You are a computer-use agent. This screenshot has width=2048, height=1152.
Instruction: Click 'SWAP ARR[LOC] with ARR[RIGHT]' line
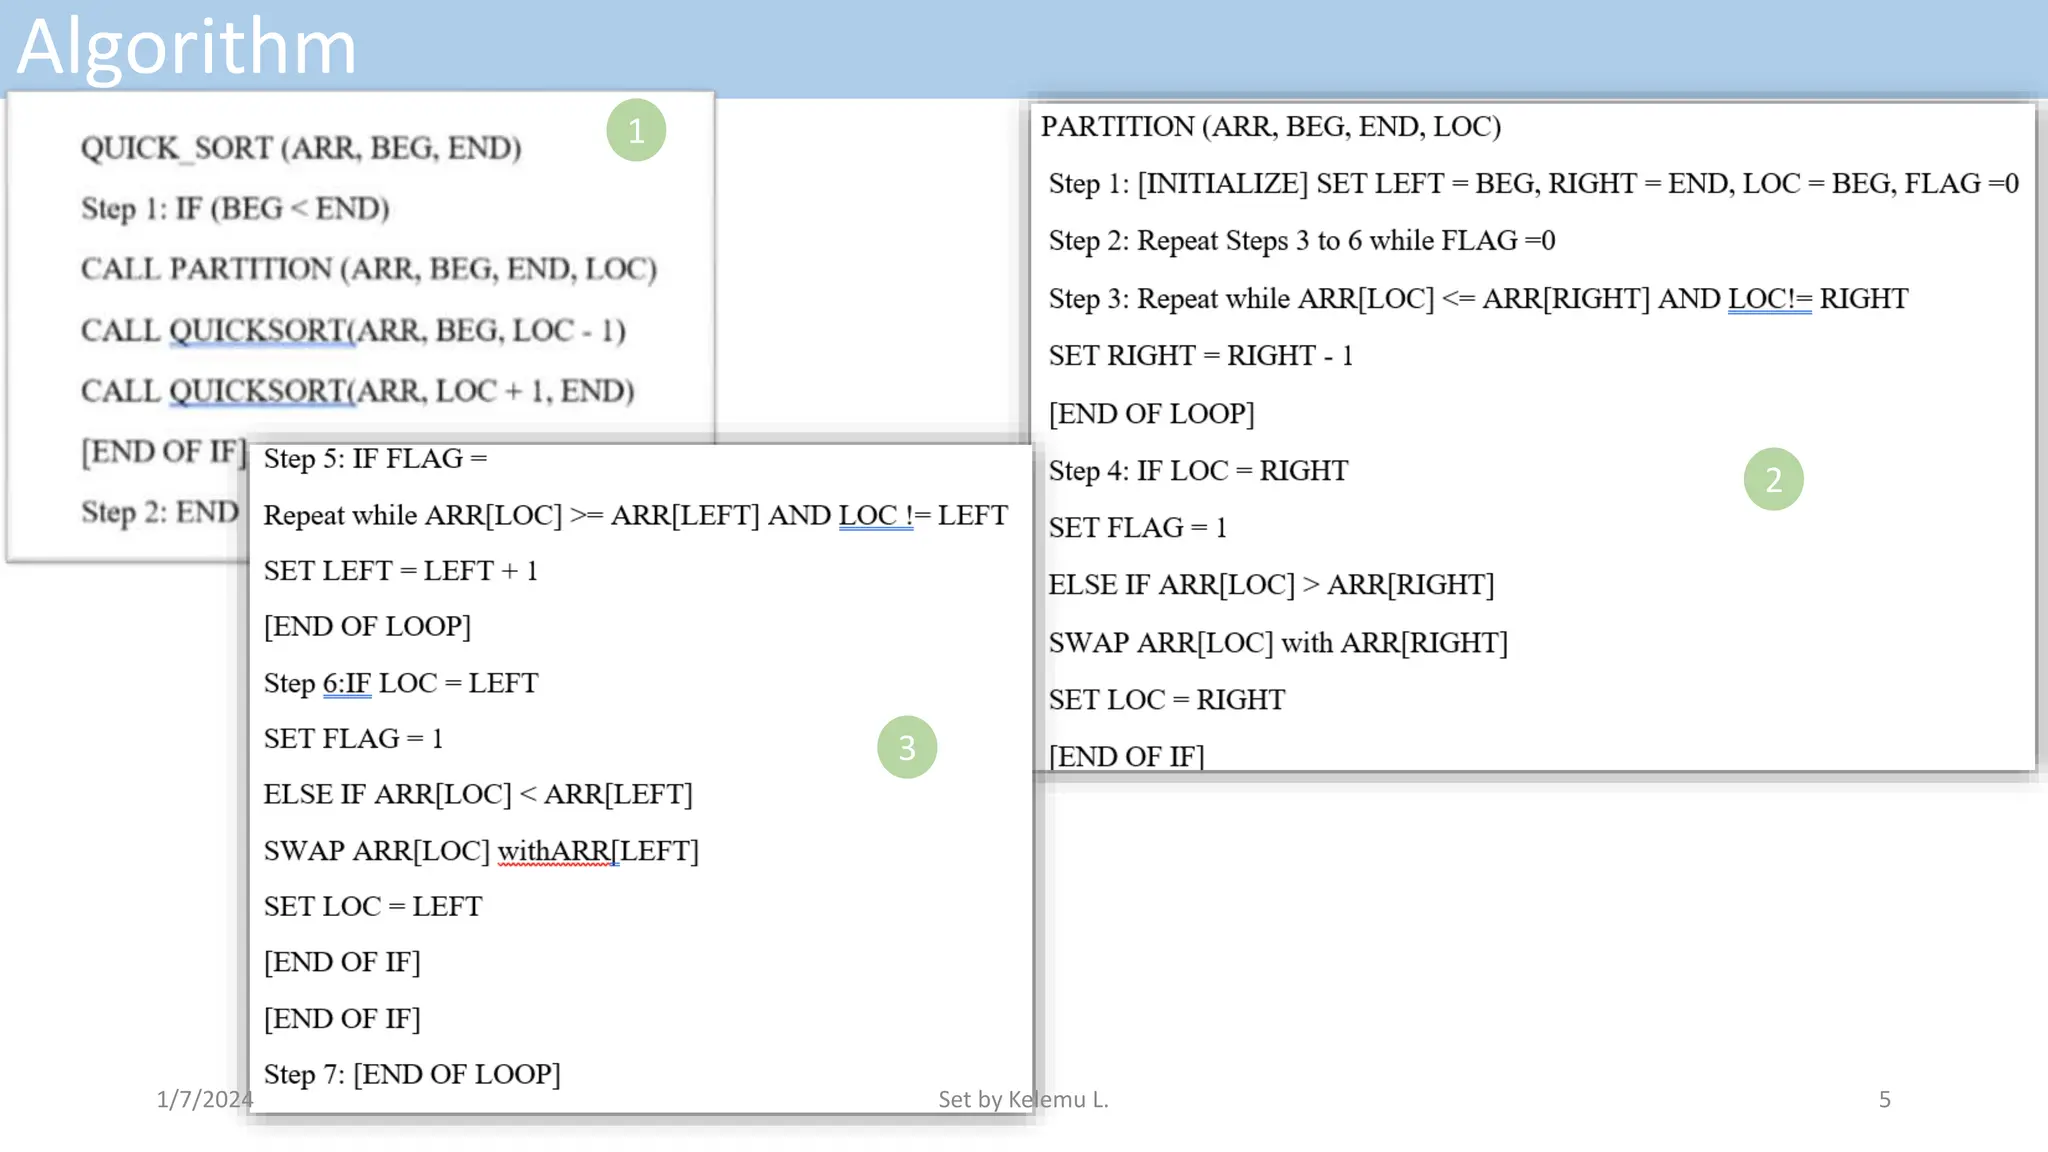pyautogui.click(x=1278, y=642)
